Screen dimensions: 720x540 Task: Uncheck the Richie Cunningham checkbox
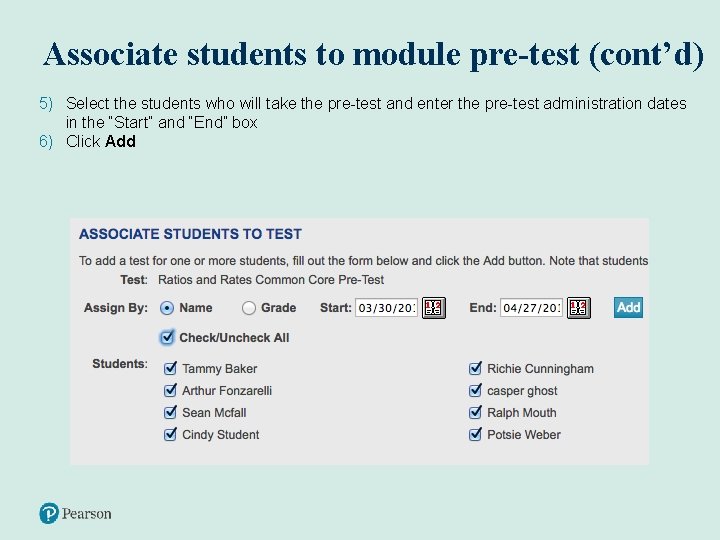(x=477, y=368)
